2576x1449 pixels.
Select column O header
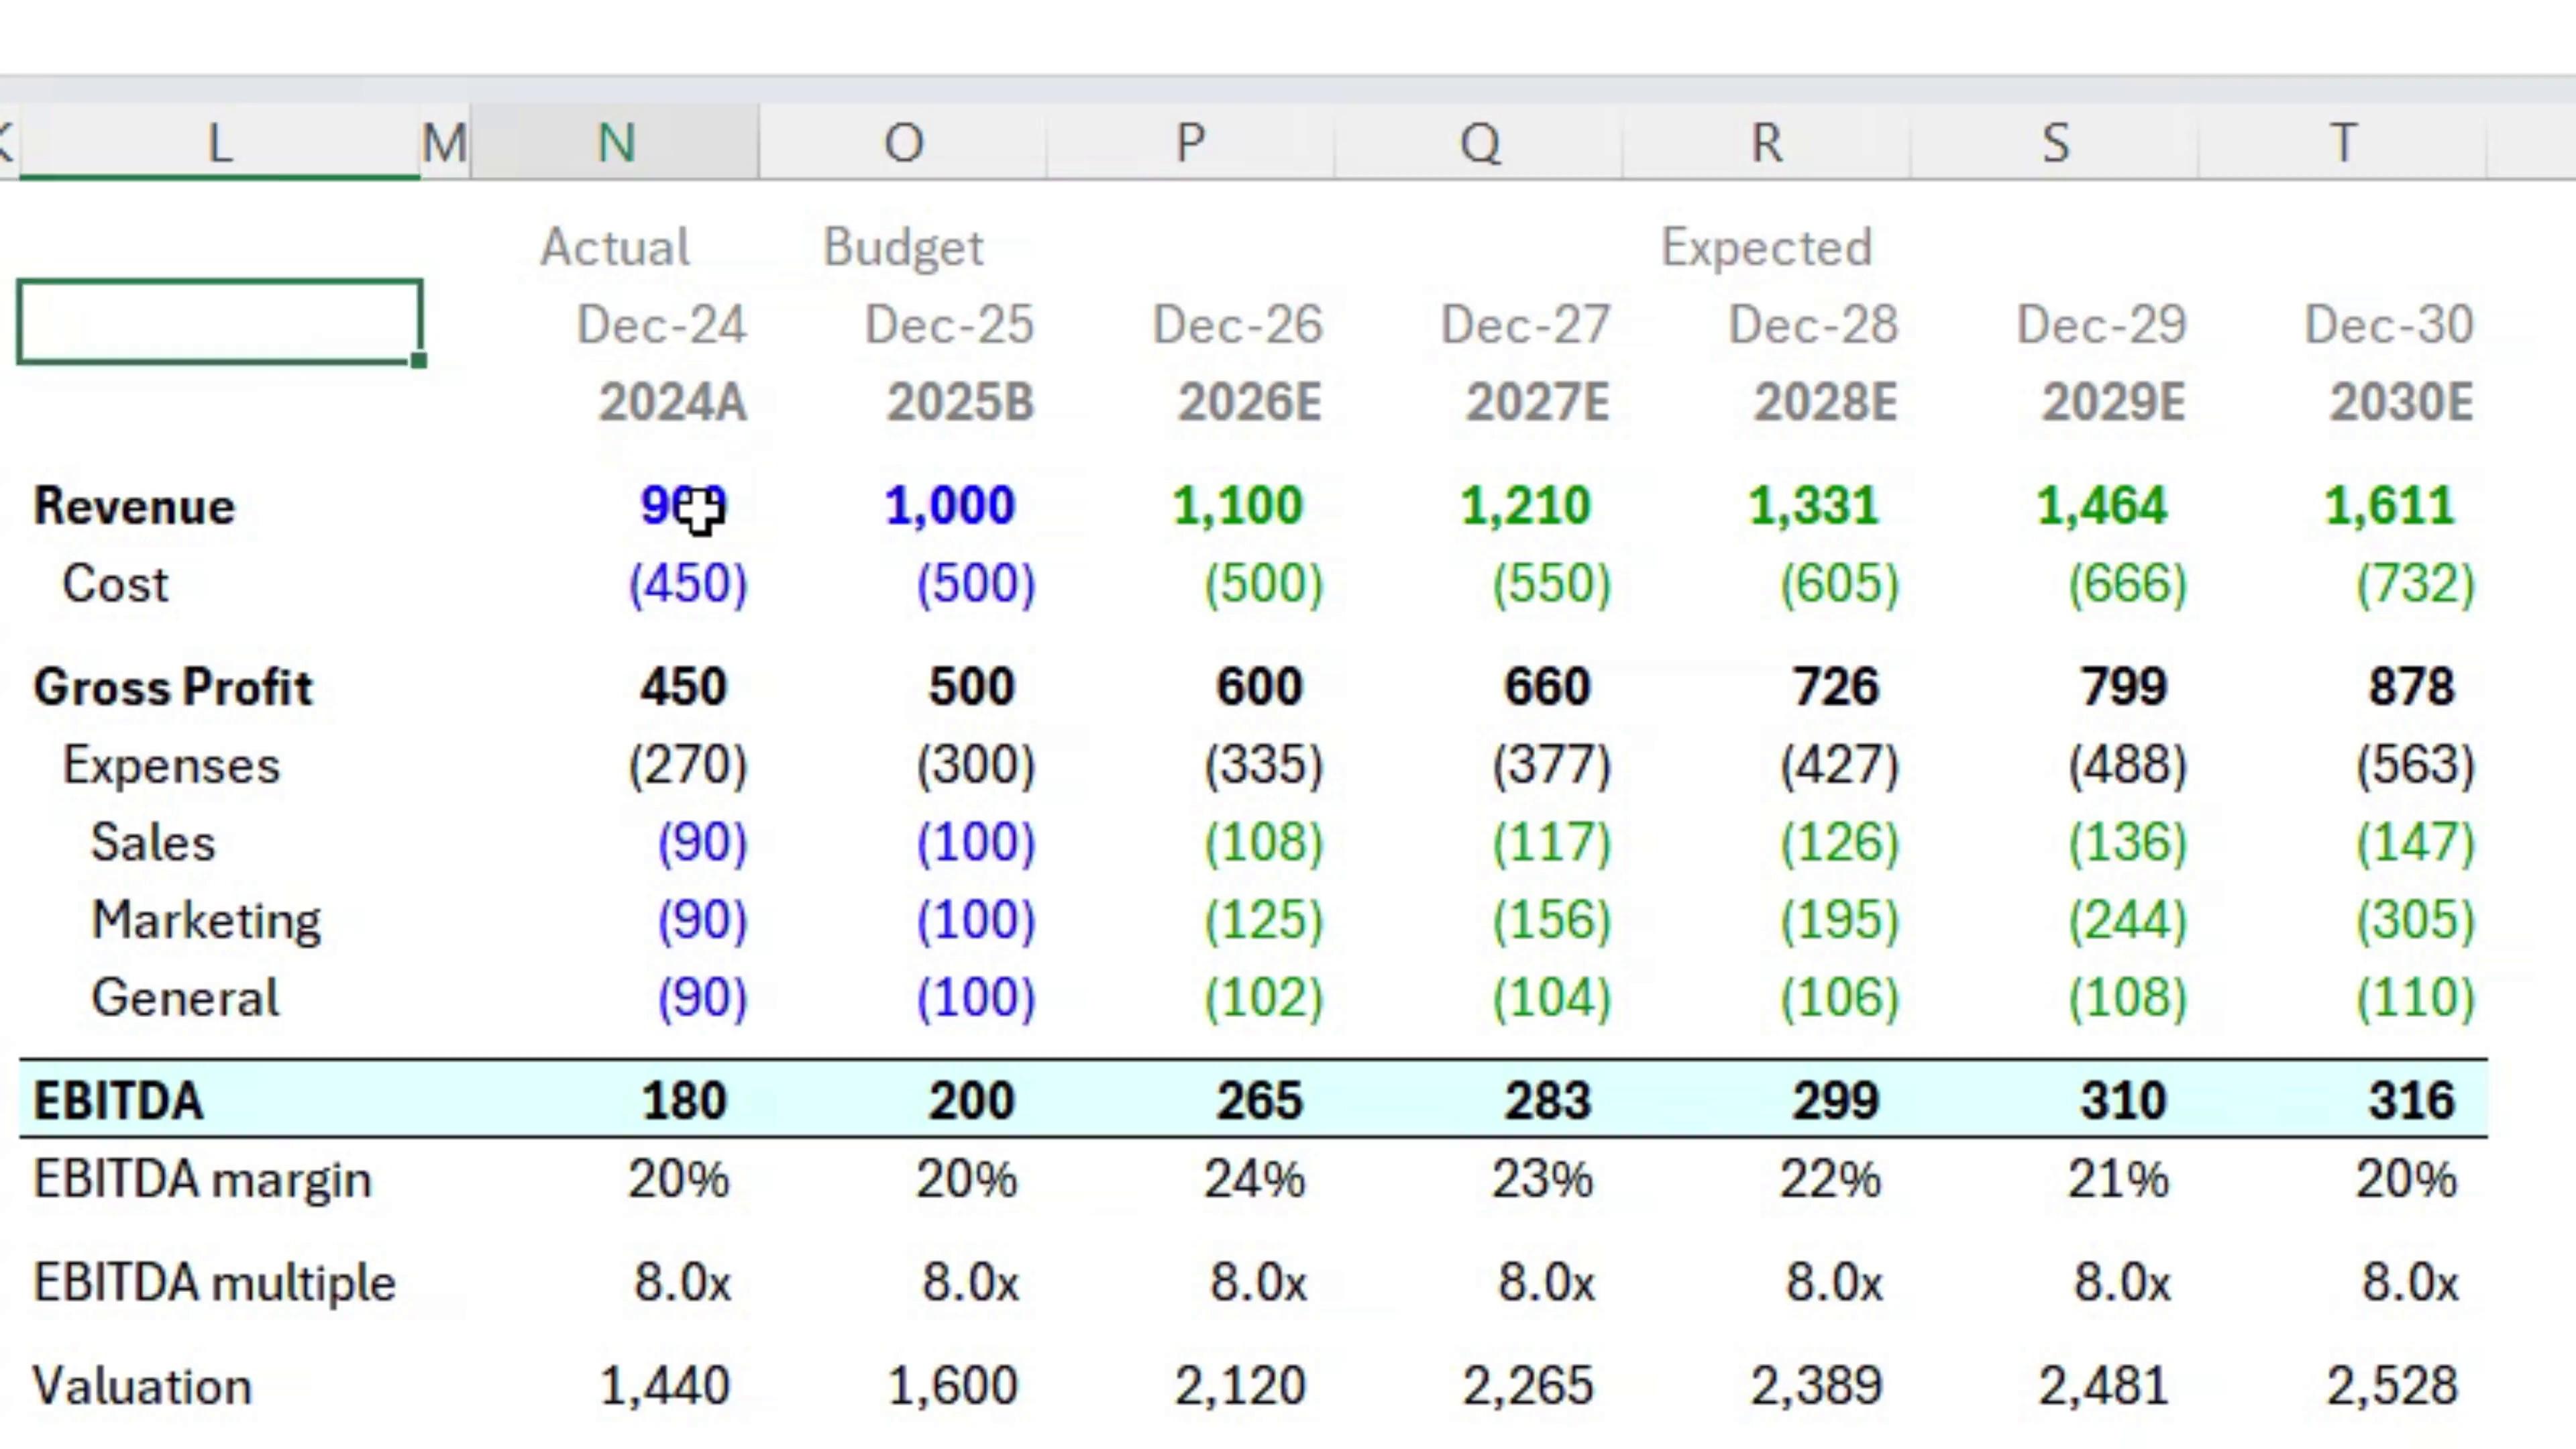click(x=903, y=143)
